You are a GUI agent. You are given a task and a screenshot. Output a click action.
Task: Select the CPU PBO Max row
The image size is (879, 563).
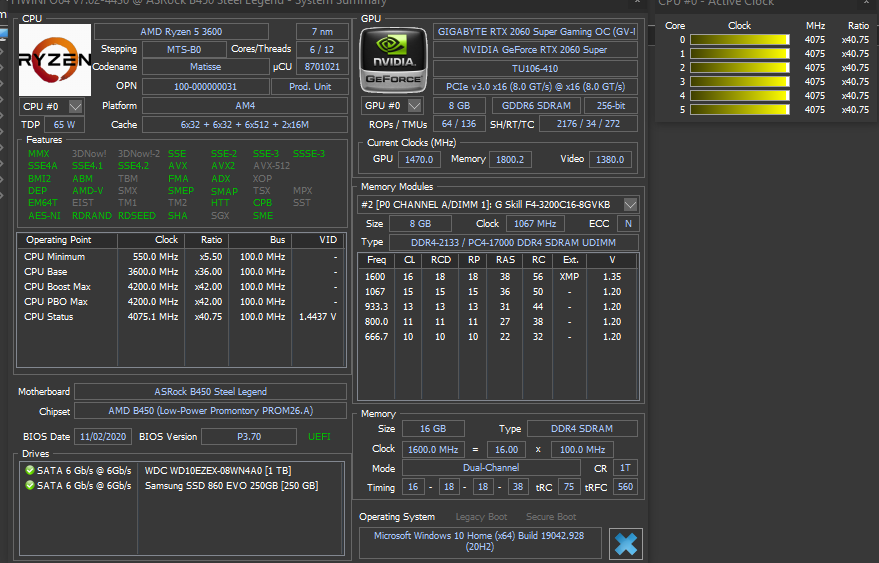coord(181,302)
